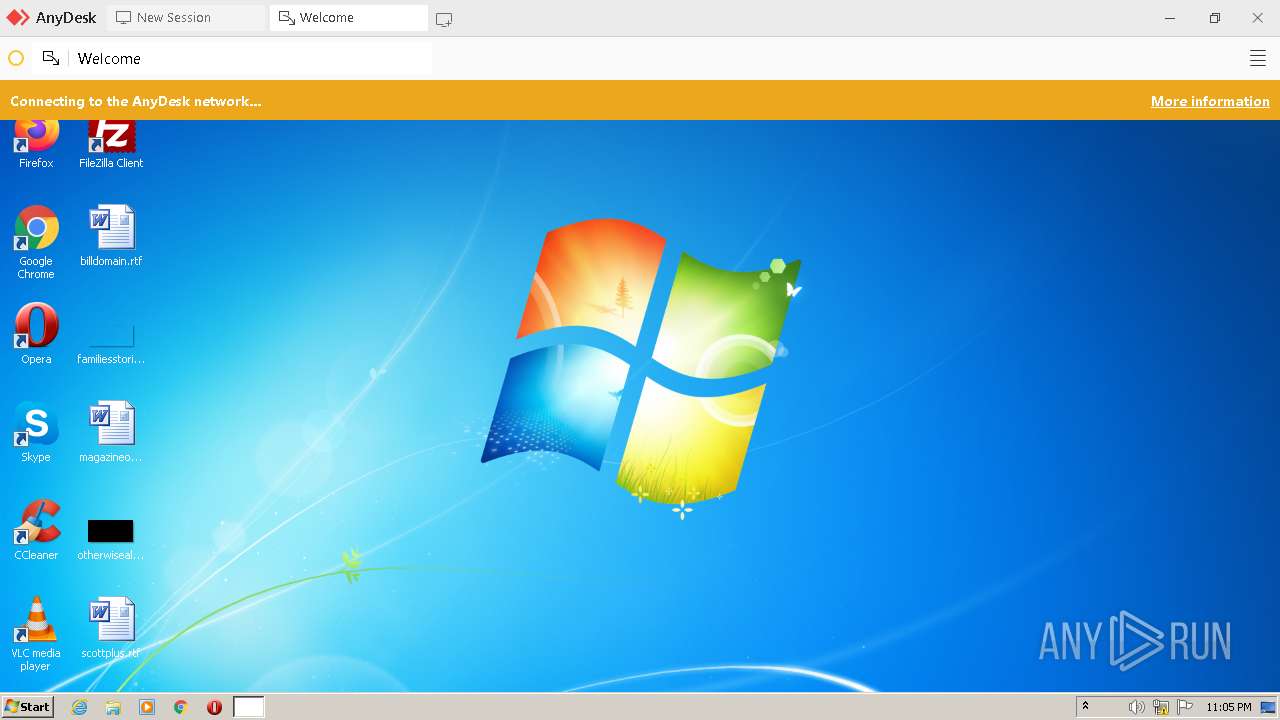The image size is (1280, 720).
Task: Open the Windows Start menu
Action: (27, 707)
